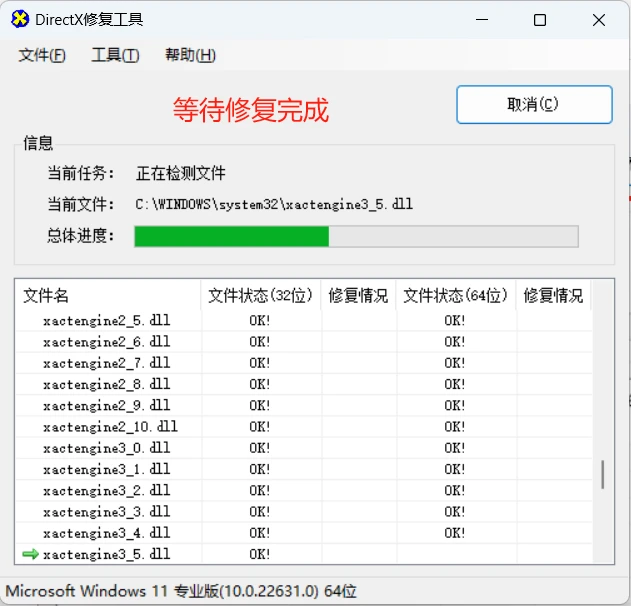Maximize the DirectX修复工具 window

click(540, 20)
